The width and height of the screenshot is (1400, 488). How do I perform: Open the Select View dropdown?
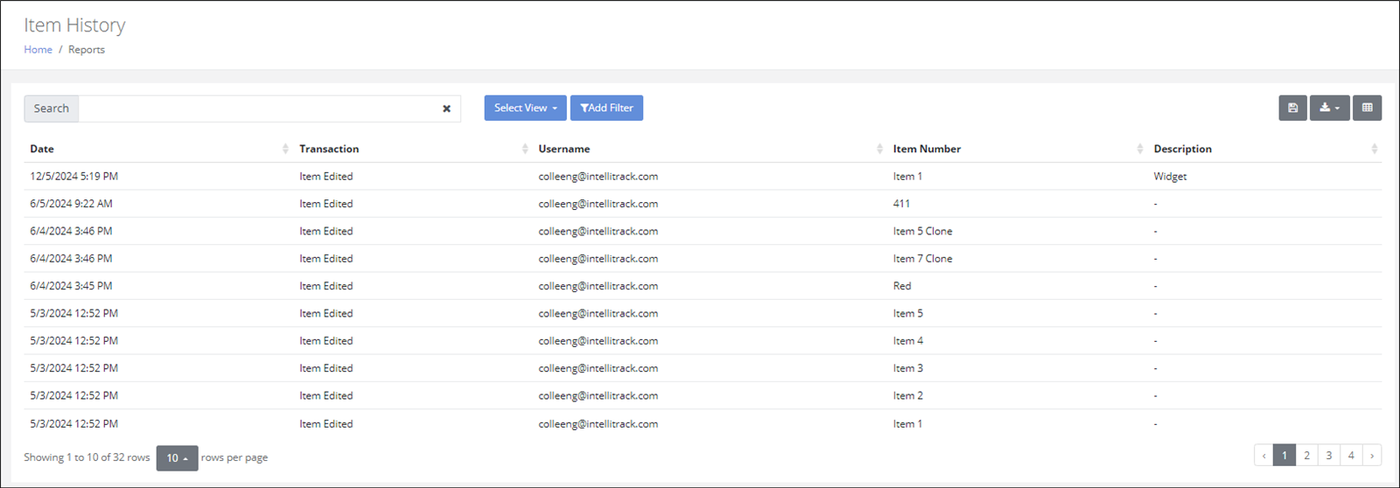526,108
